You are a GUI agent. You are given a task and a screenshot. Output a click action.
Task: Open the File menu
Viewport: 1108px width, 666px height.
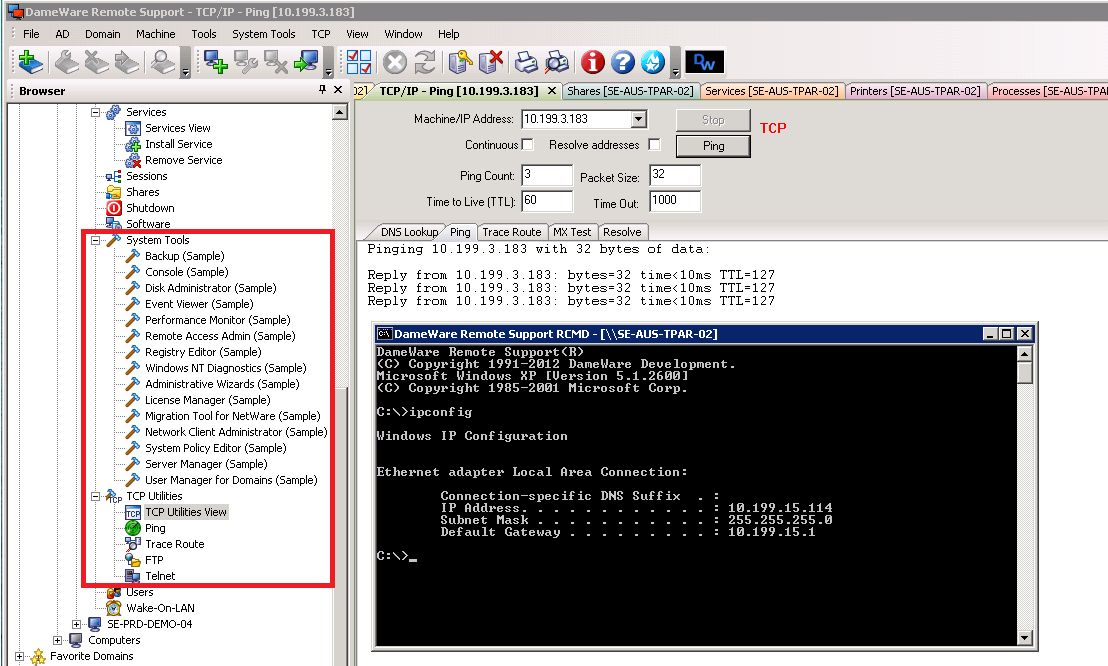pyautogui.click(x=31, y=34)
